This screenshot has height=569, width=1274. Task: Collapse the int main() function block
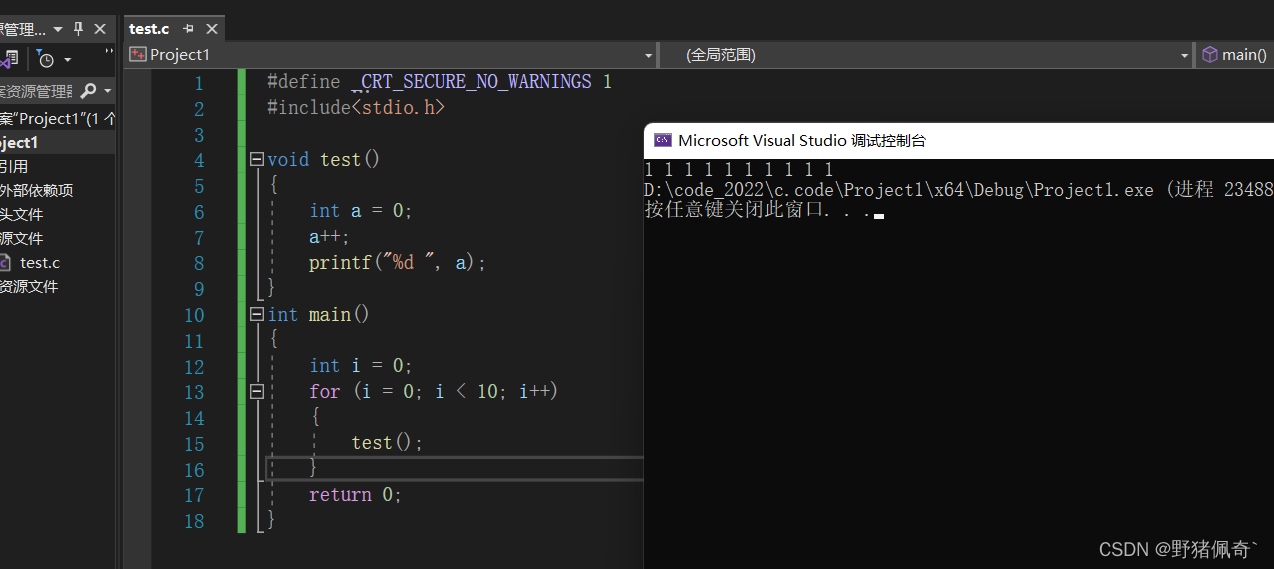257,315
